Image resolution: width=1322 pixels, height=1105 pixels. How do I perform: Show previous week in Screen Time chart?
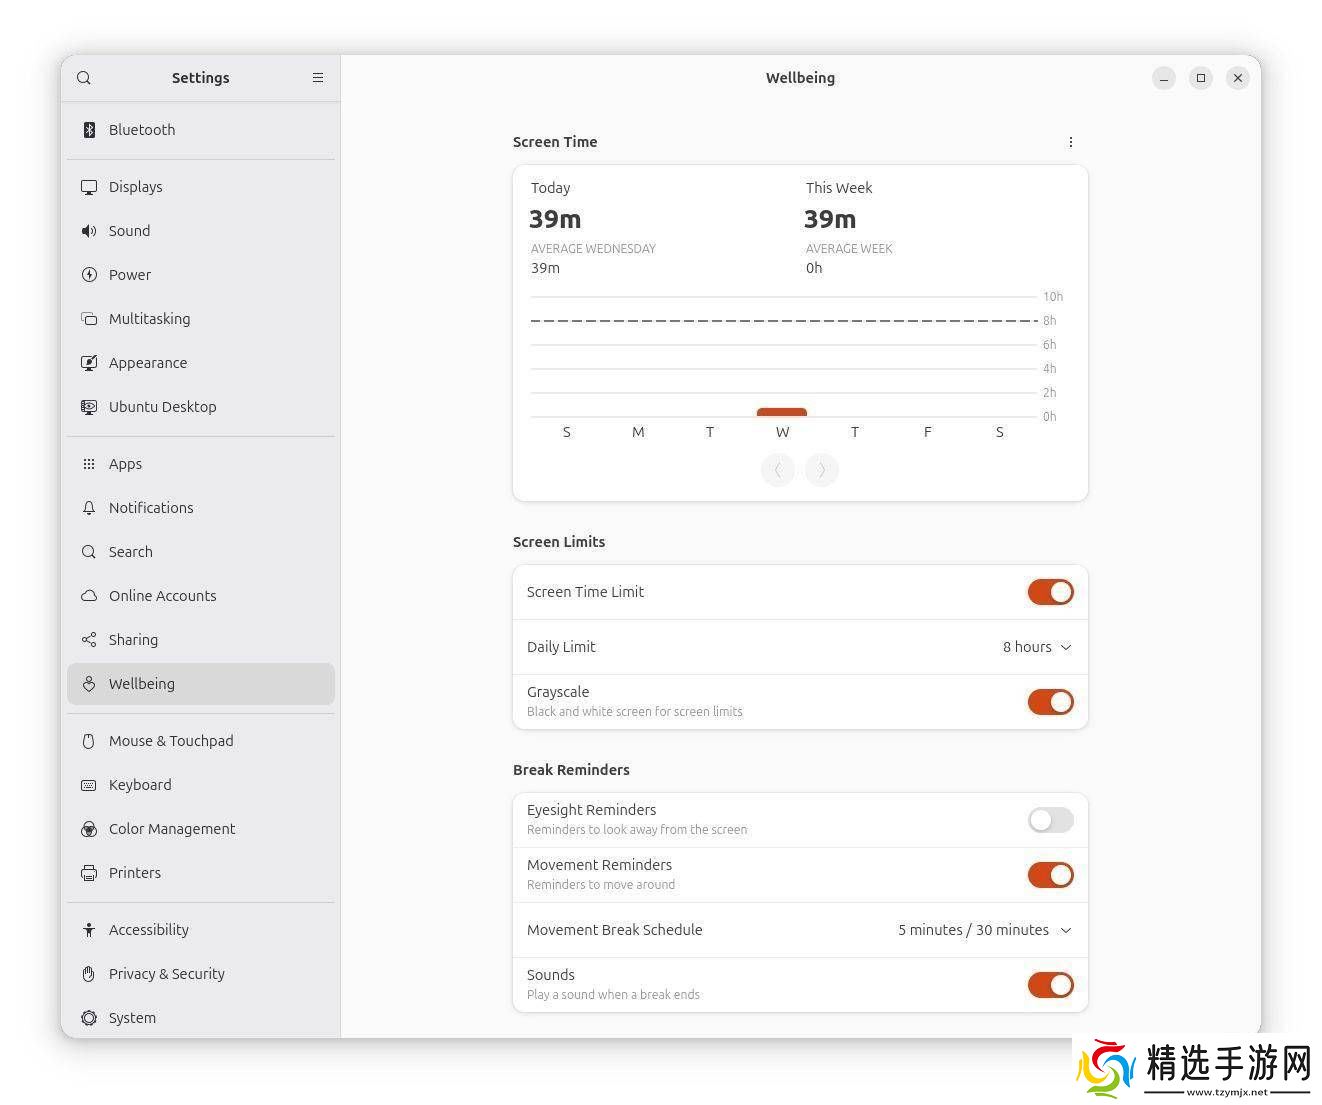pyautogui.click(x=778, y=470)
